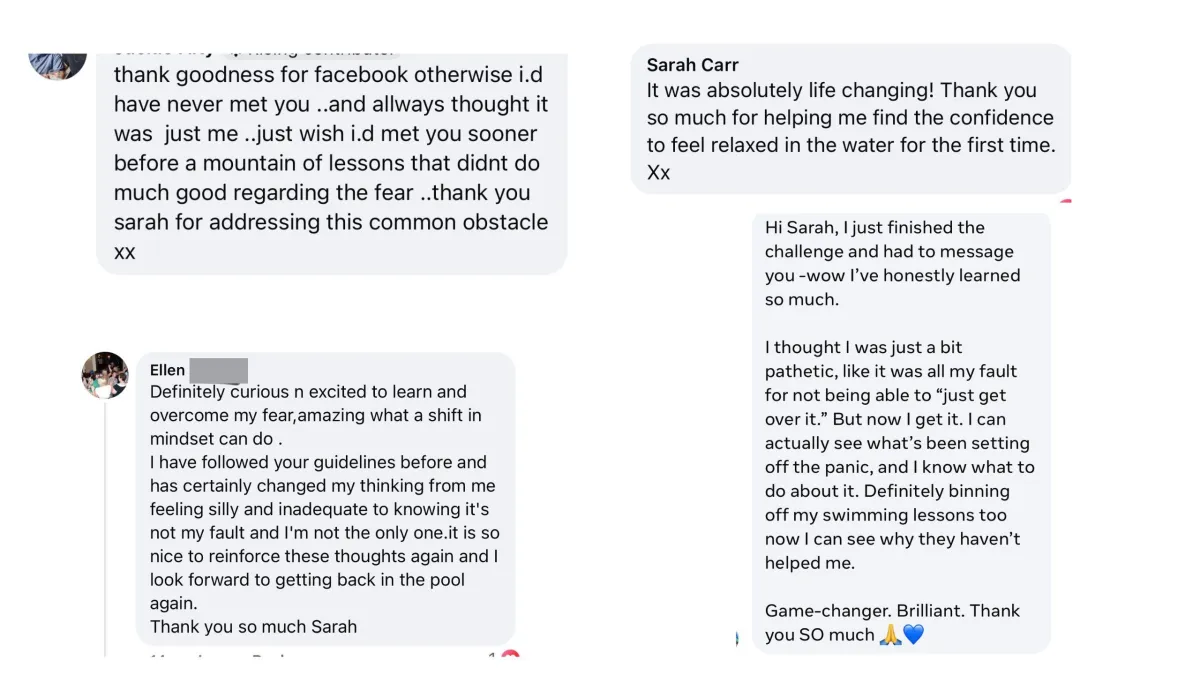Click the reaction count beside the heart icon
This screenshot has width=1200, height=675.
click(x=492, y=655)
